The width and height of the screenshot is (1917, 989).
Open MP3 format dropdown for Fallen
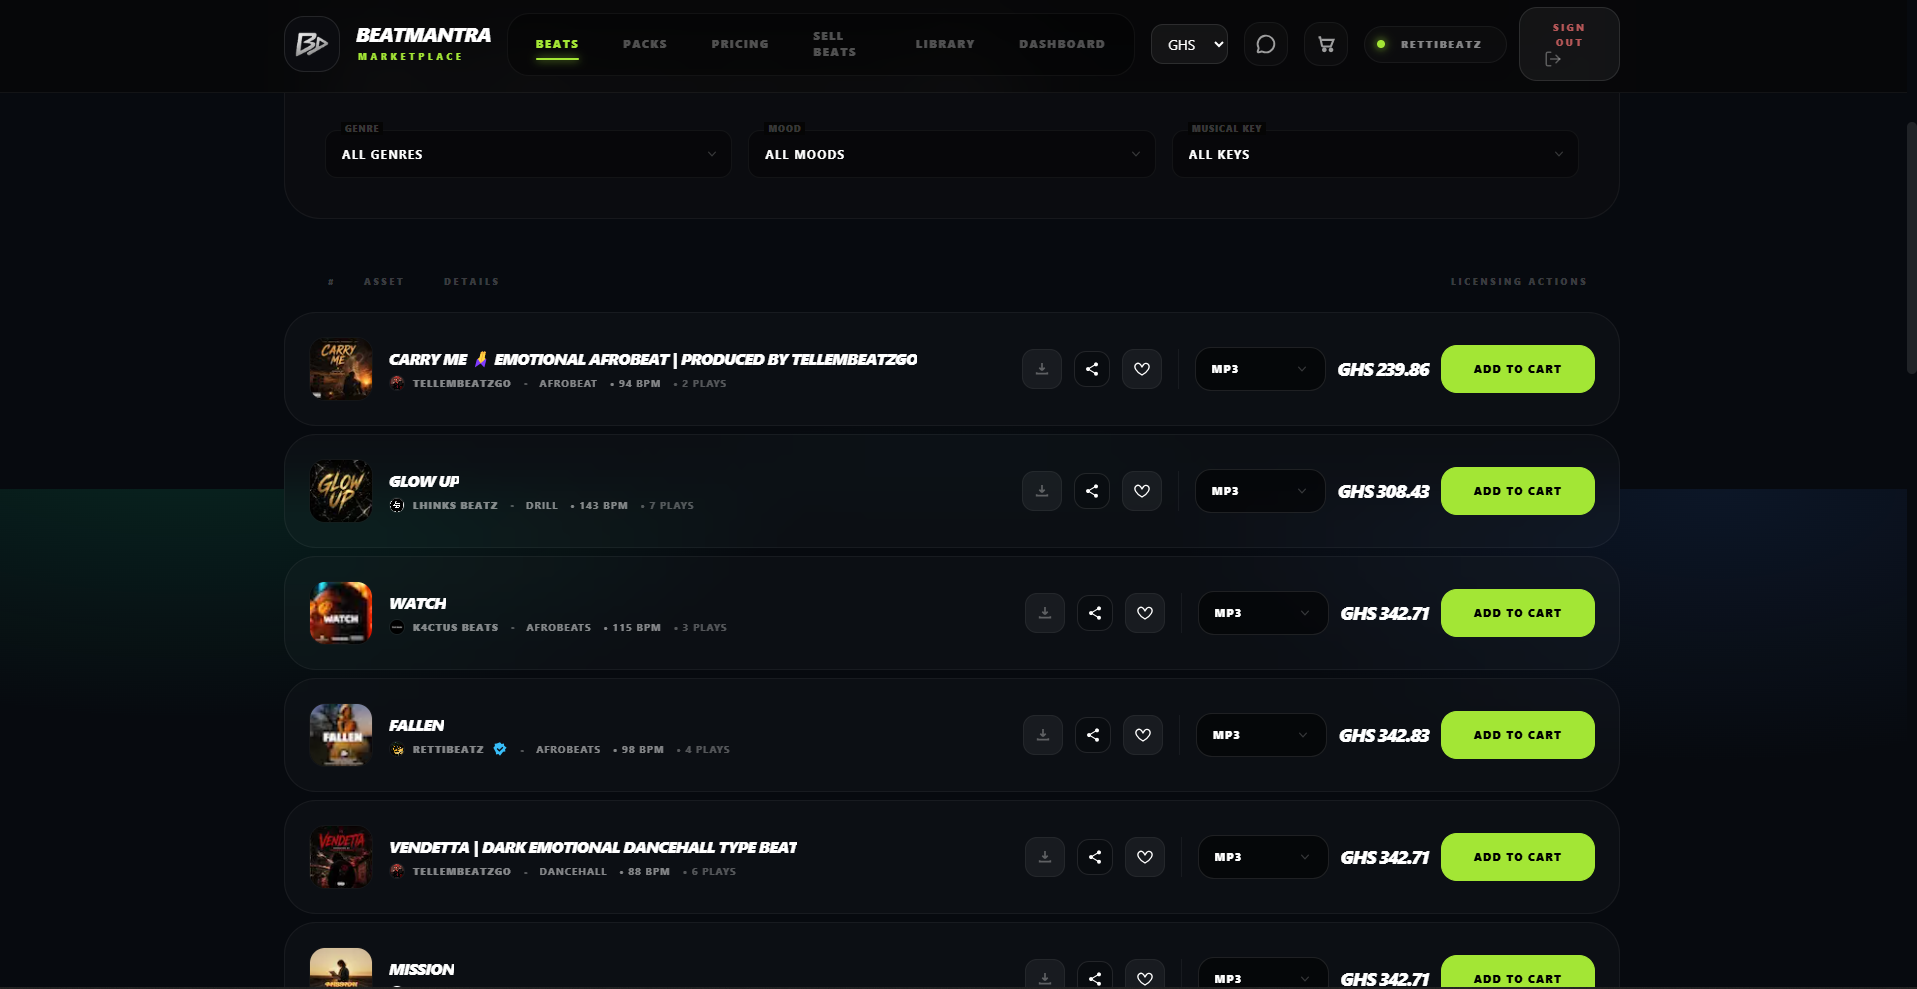tap(1261, 735)
